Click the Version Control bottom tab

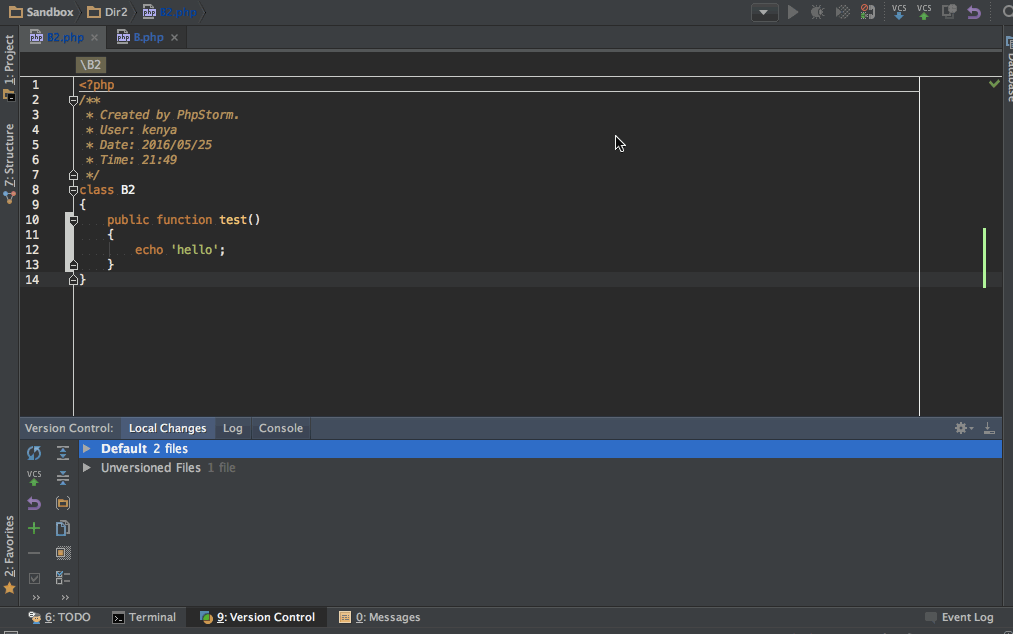(x=257, y=617)
